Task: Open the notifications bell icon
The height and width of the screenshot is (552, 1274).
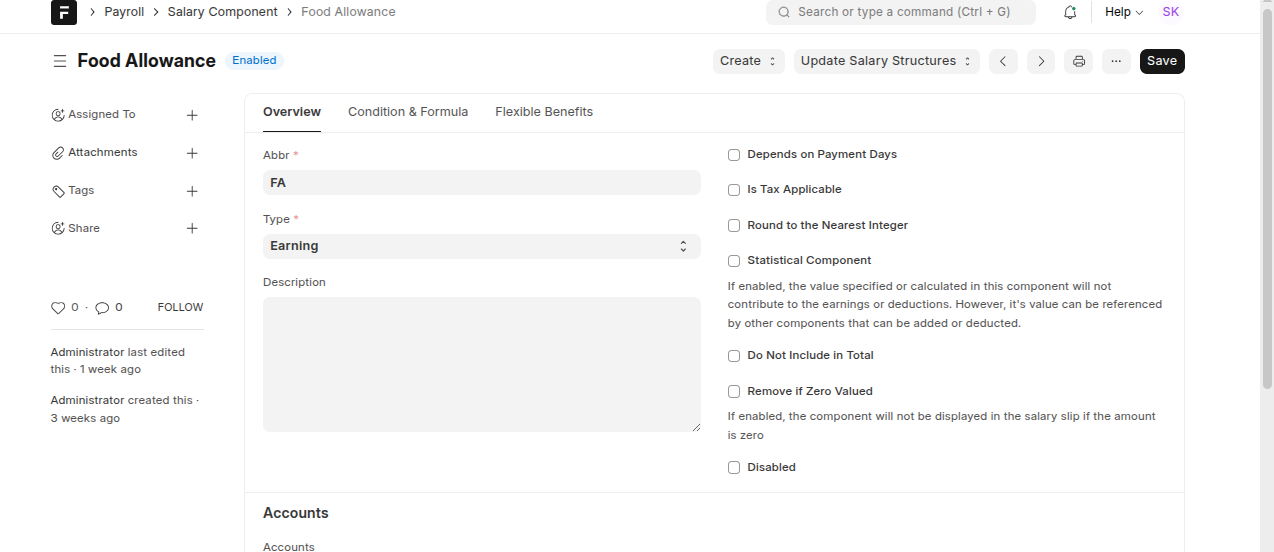Action: pos(1070,12)
